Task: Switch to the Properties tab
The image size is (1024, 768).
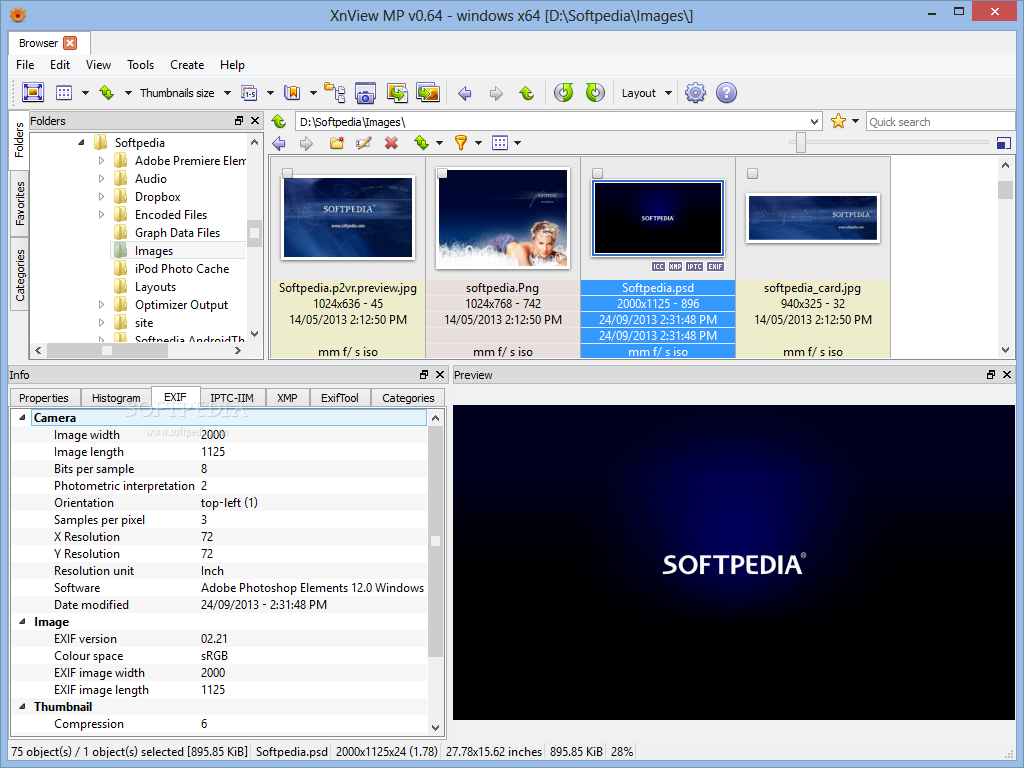Action: click(x=44, y=398)
